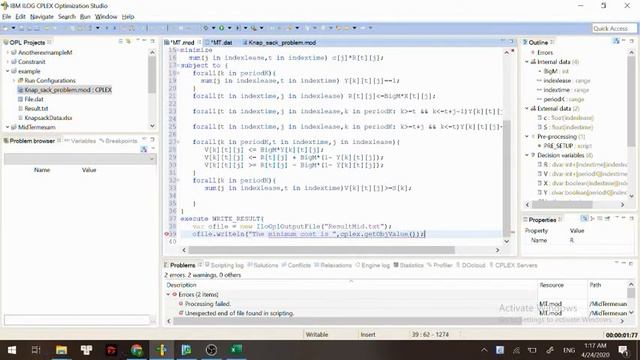This screenshot has height=360, width=640.
Task: Click the Description column header
Action: click(x=181, y=285)
